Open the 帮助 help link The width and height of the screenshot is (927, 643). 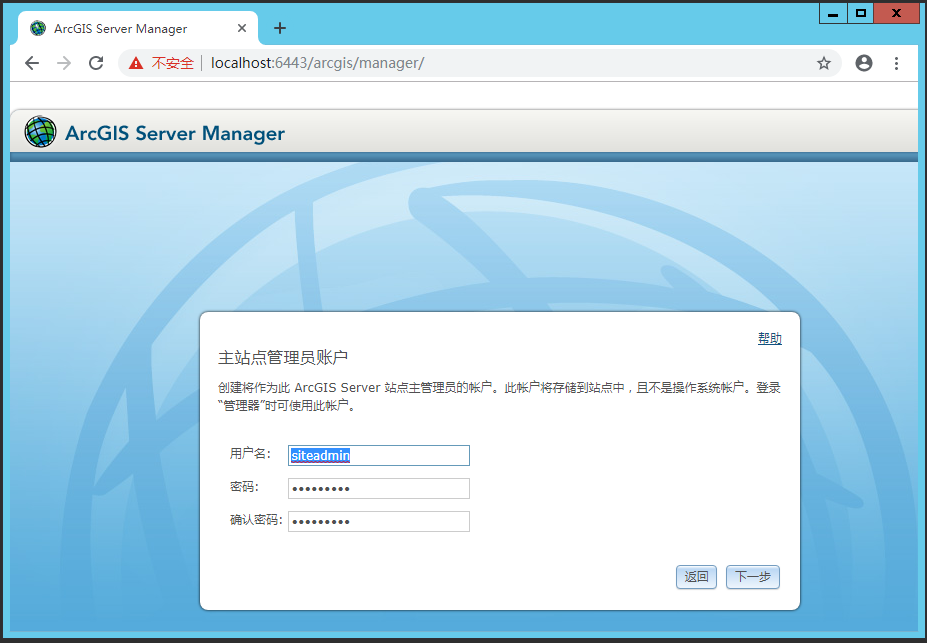(770, 339)
